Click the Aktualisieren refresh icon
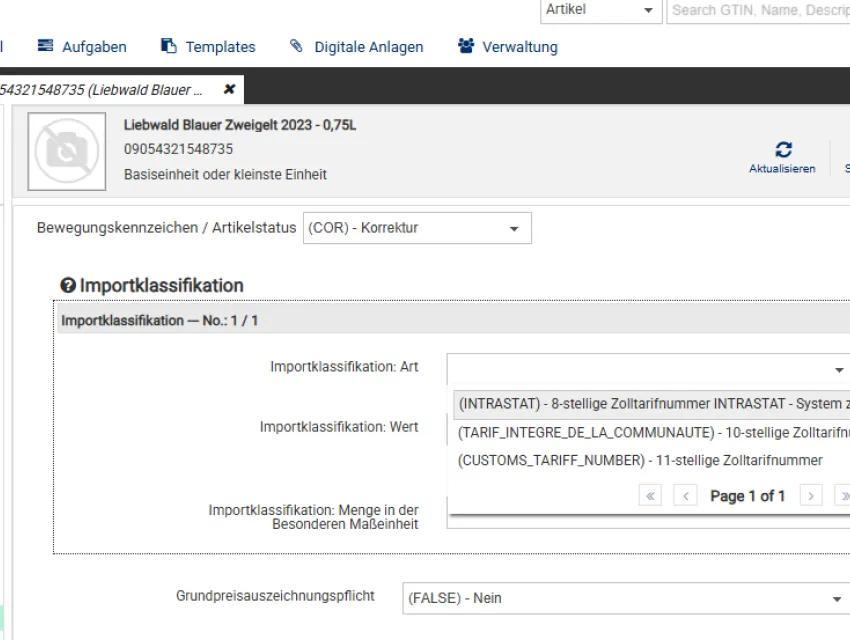The width and height of the screenshot is (850, 640). 783,148
